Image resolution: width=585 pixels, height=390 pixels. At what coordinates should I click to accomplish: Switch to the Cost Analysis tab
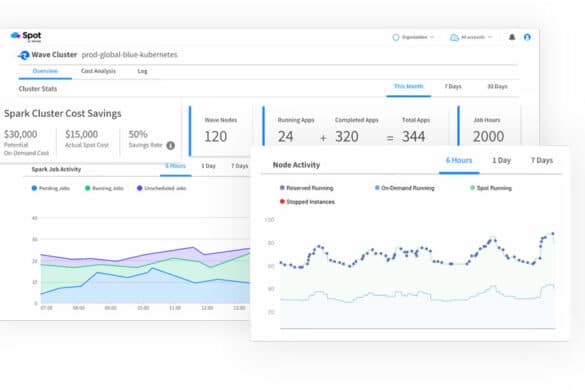98,71
